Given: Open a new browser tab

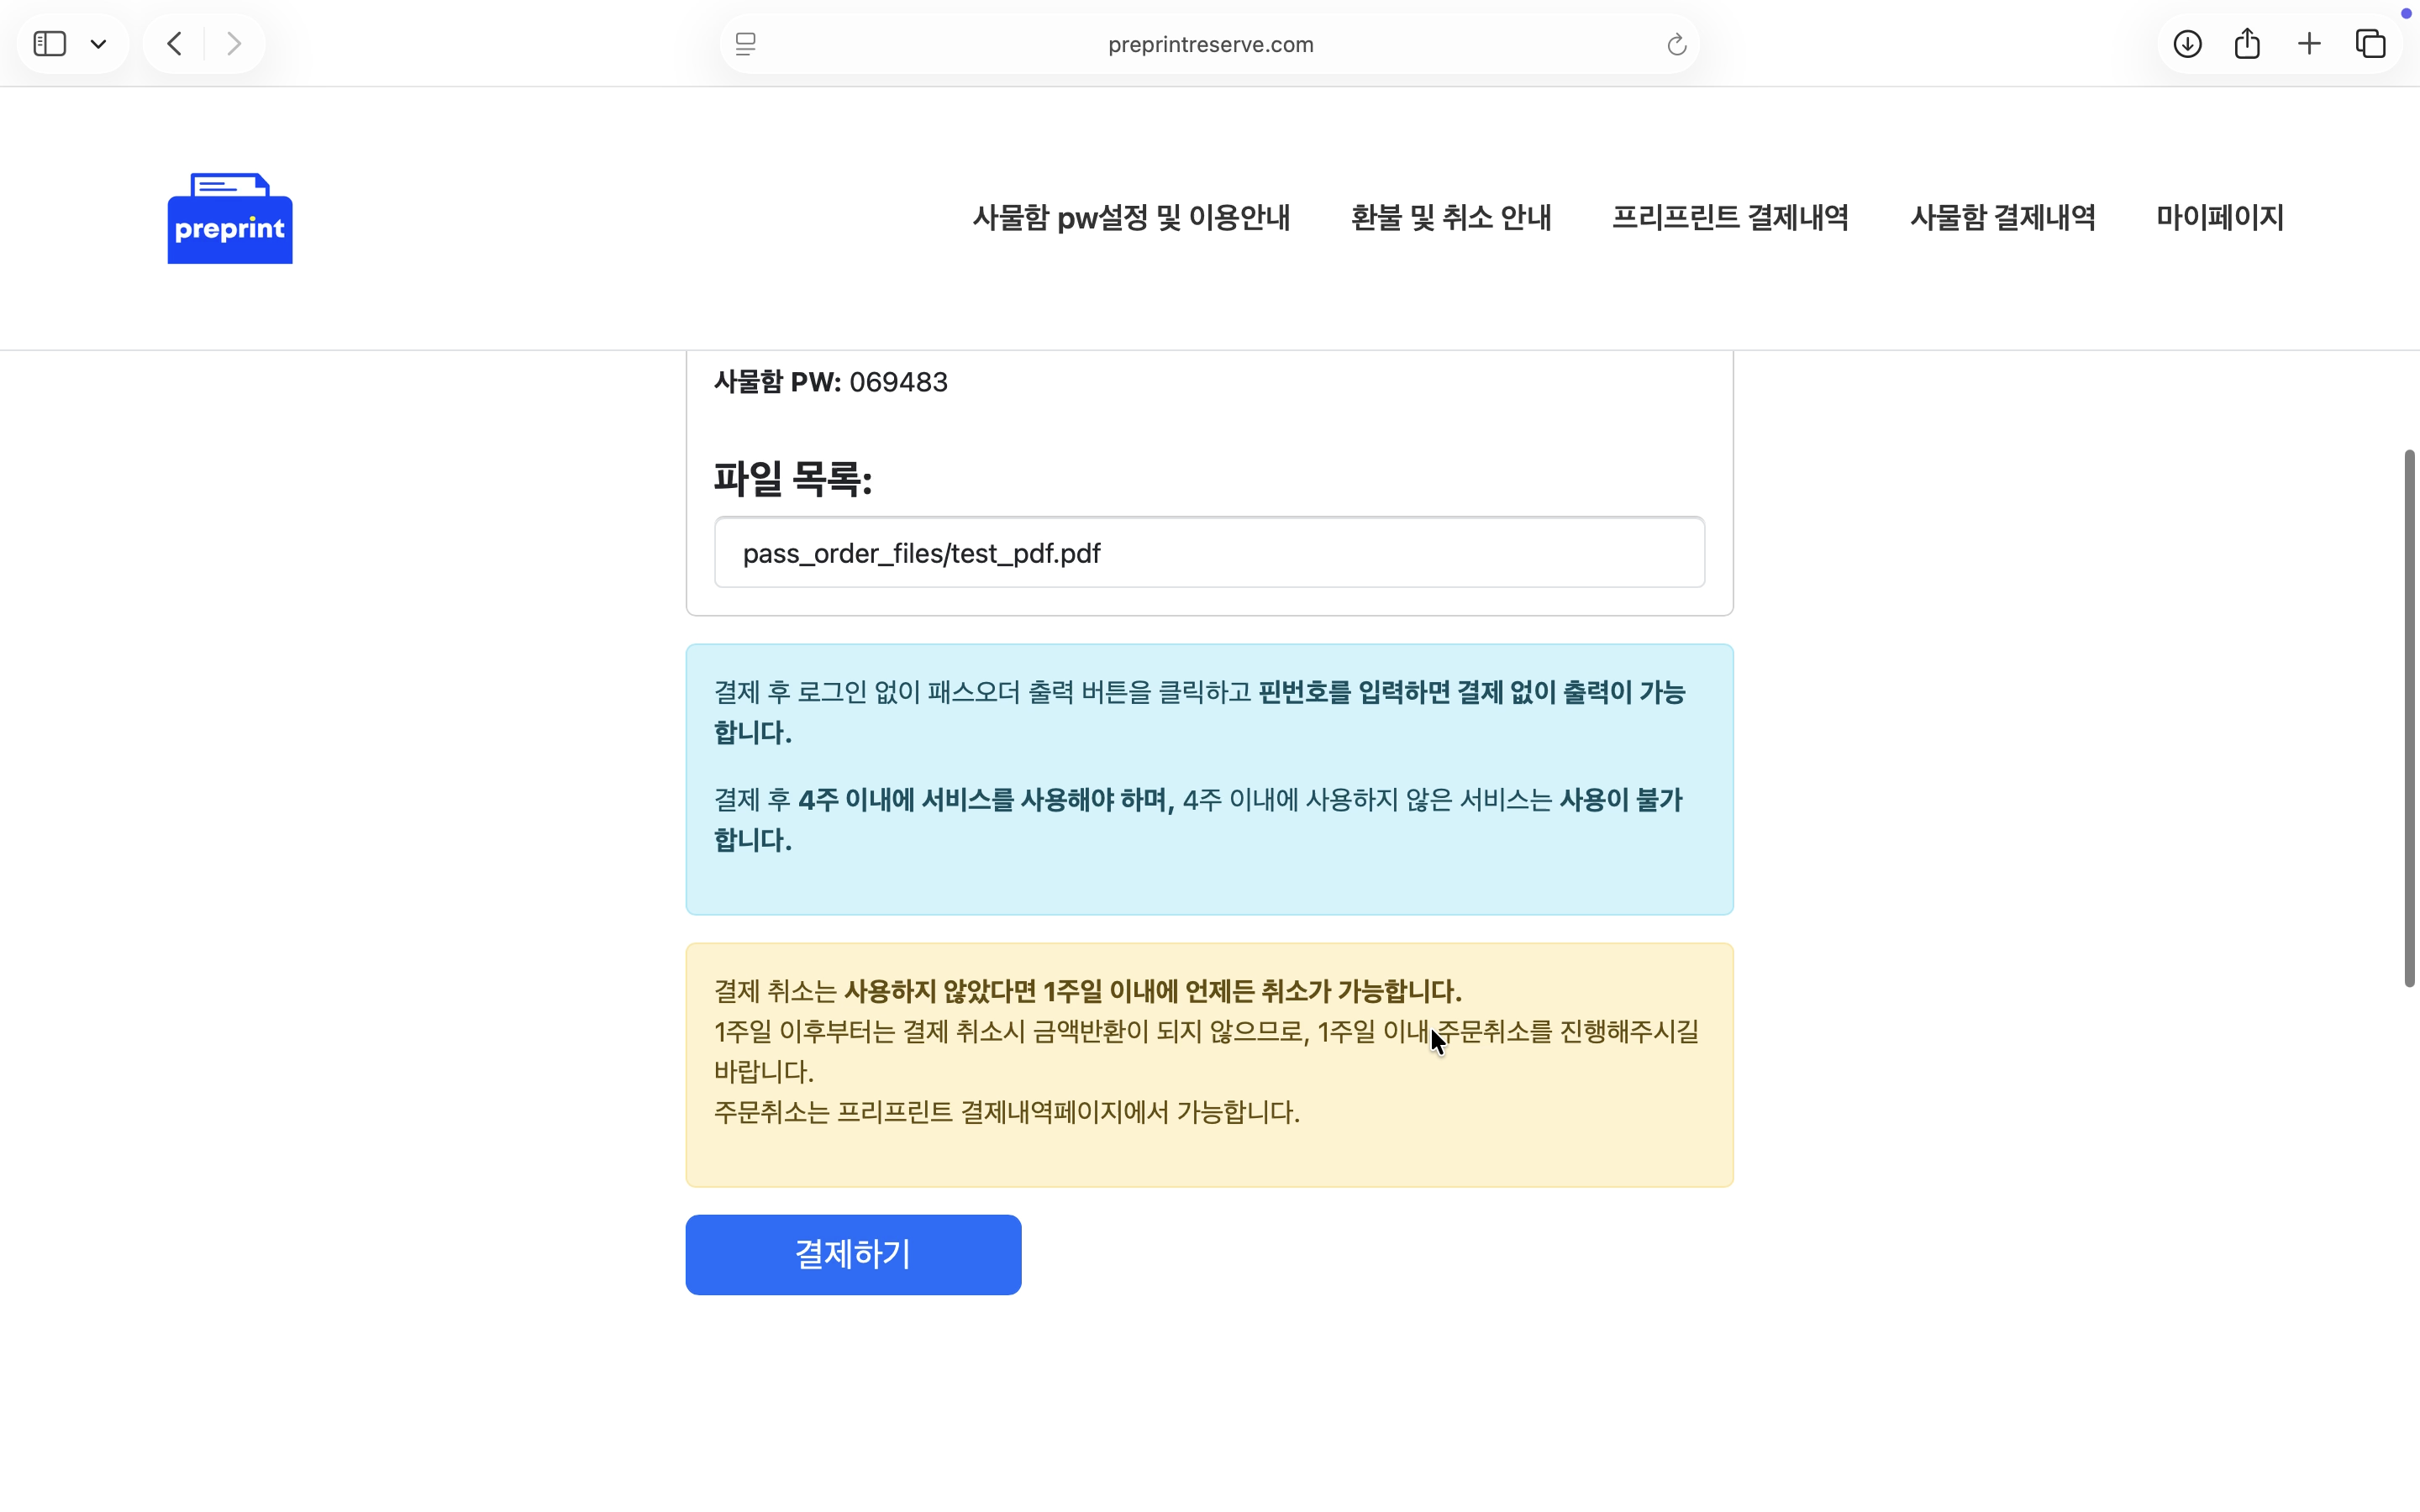Looking at the screenshot, I should (x=2308, y=43).
